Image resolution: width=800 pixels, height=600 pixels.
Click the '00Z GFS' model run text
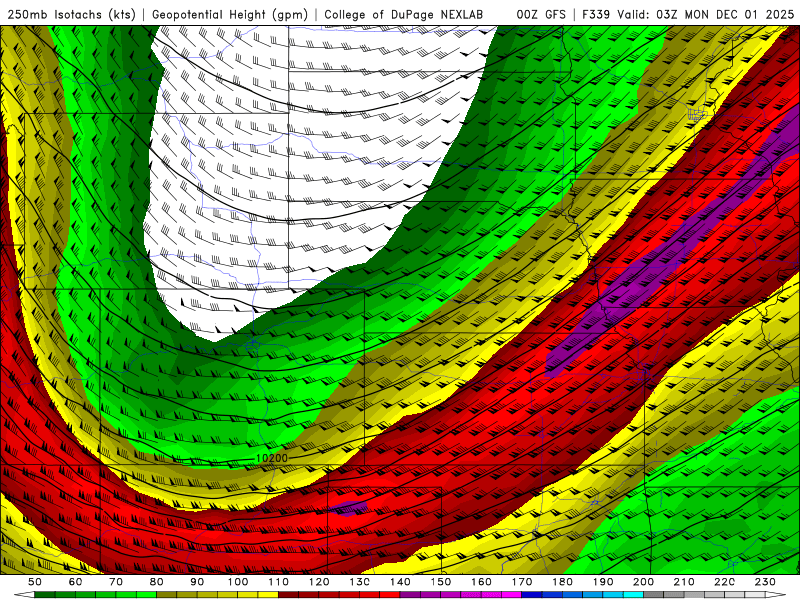[541, 14]
